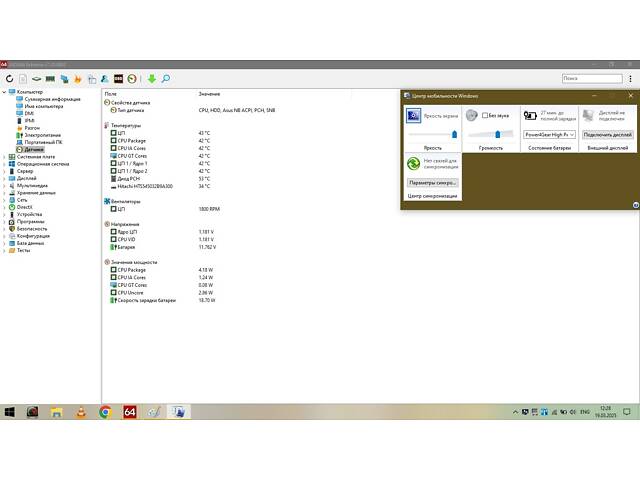Expand the 'Системная плата' node
This screenshot has width=640, height=480.
tap(4, 157)
